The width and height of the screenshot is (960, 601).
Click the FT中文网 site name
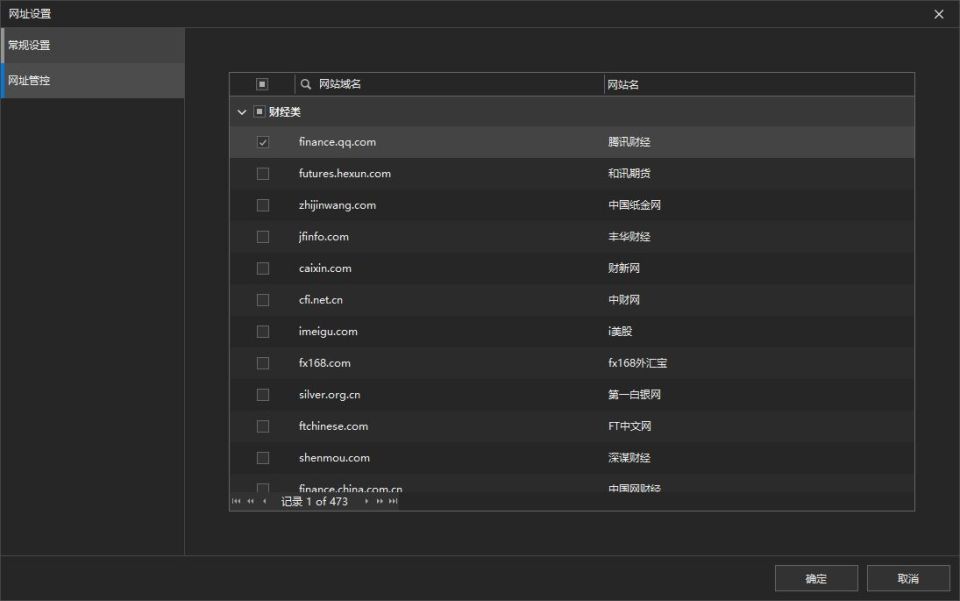629,427
